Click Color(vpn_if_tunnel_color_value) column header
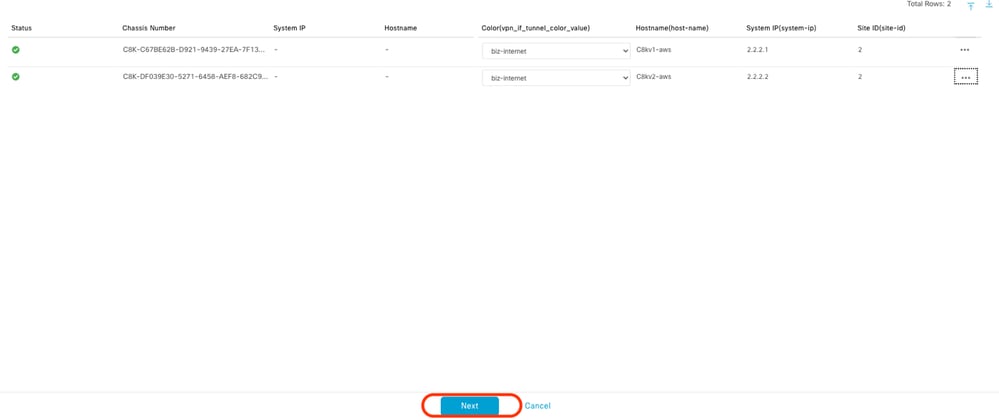 [536, 28]
